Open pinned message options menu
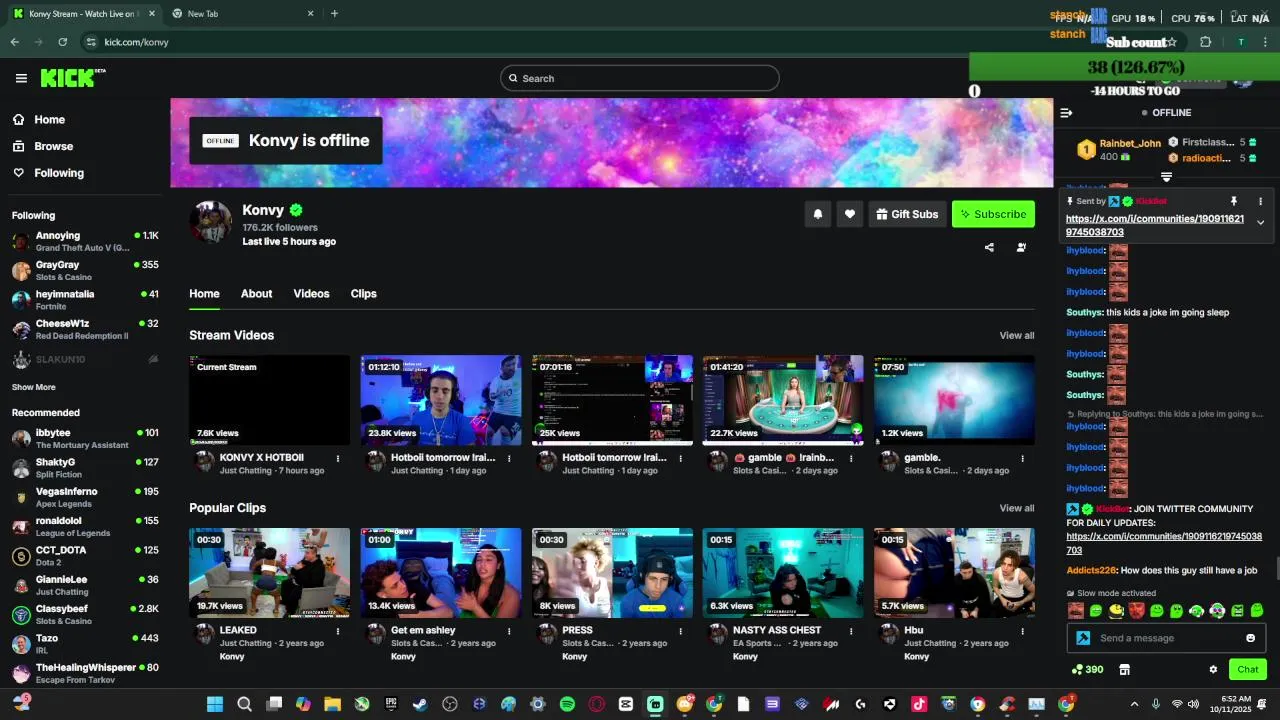Viewport: 1280px width, 720px height. pyautogui.click(x=1260, y=201)
